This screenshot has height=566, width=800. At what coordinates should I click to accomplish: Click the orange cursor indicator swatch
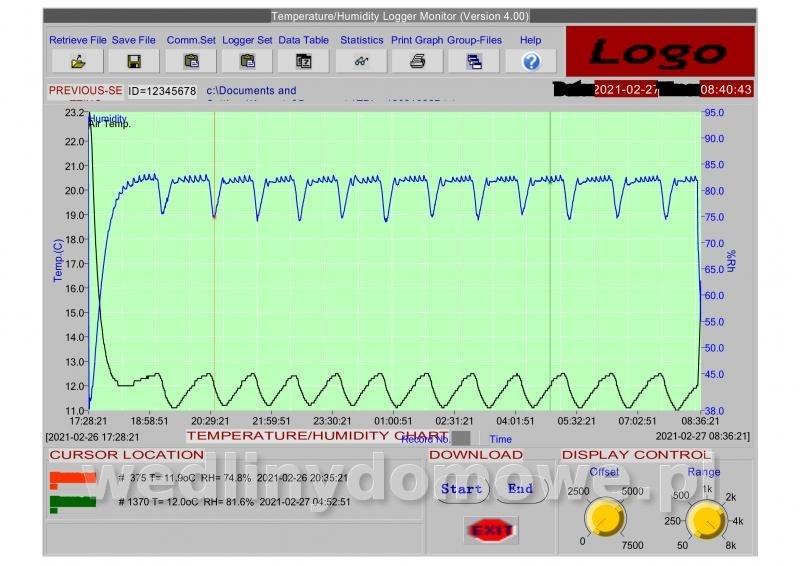[x=72, y=479]
